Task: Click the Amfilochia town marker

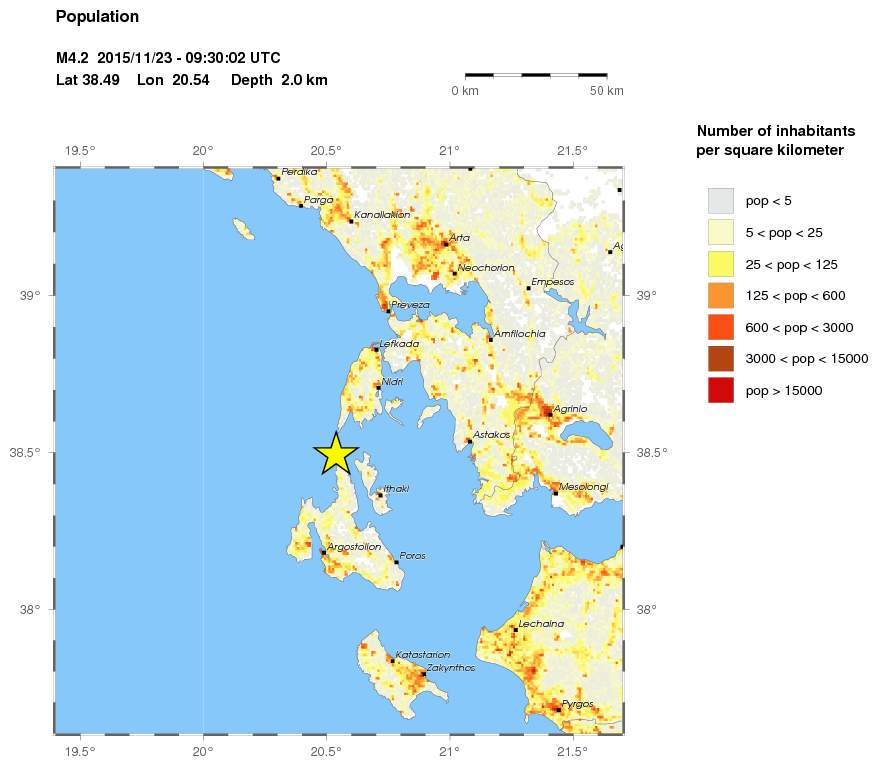Action: pos(490,339)
